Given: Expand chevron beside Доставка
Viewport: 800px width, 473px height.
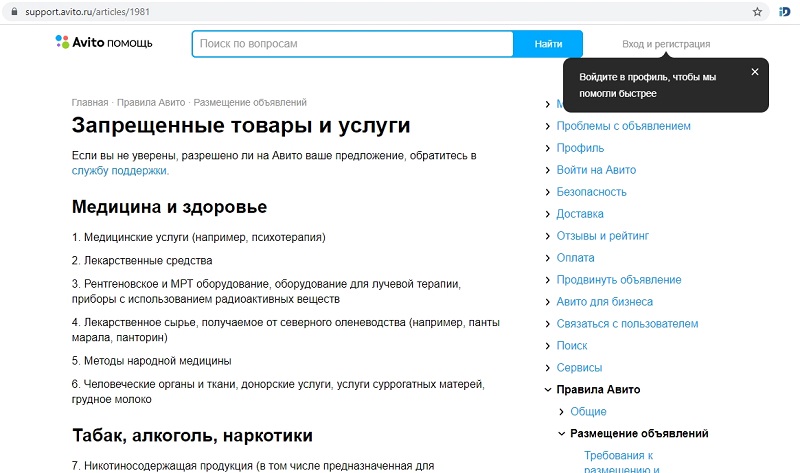Looking at the screenshot, I should click(547, 214).
